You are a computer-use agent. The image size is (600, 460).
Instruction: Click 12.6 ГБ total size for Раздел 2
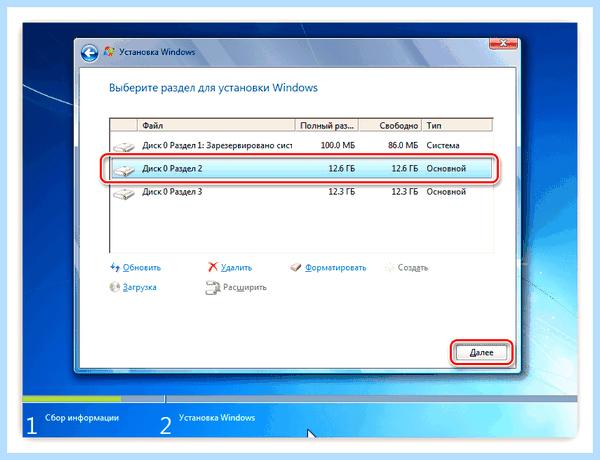341,168
